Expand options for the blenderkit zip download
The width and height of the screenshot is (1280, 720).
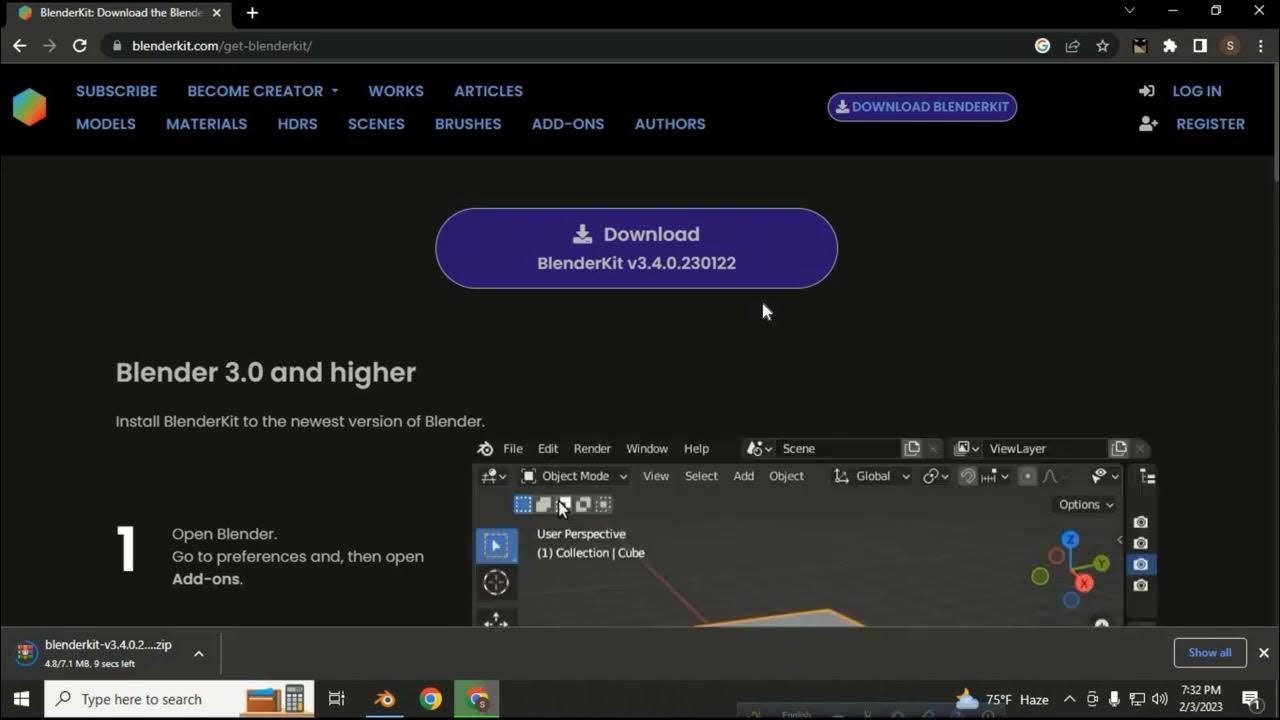(198, 654)
